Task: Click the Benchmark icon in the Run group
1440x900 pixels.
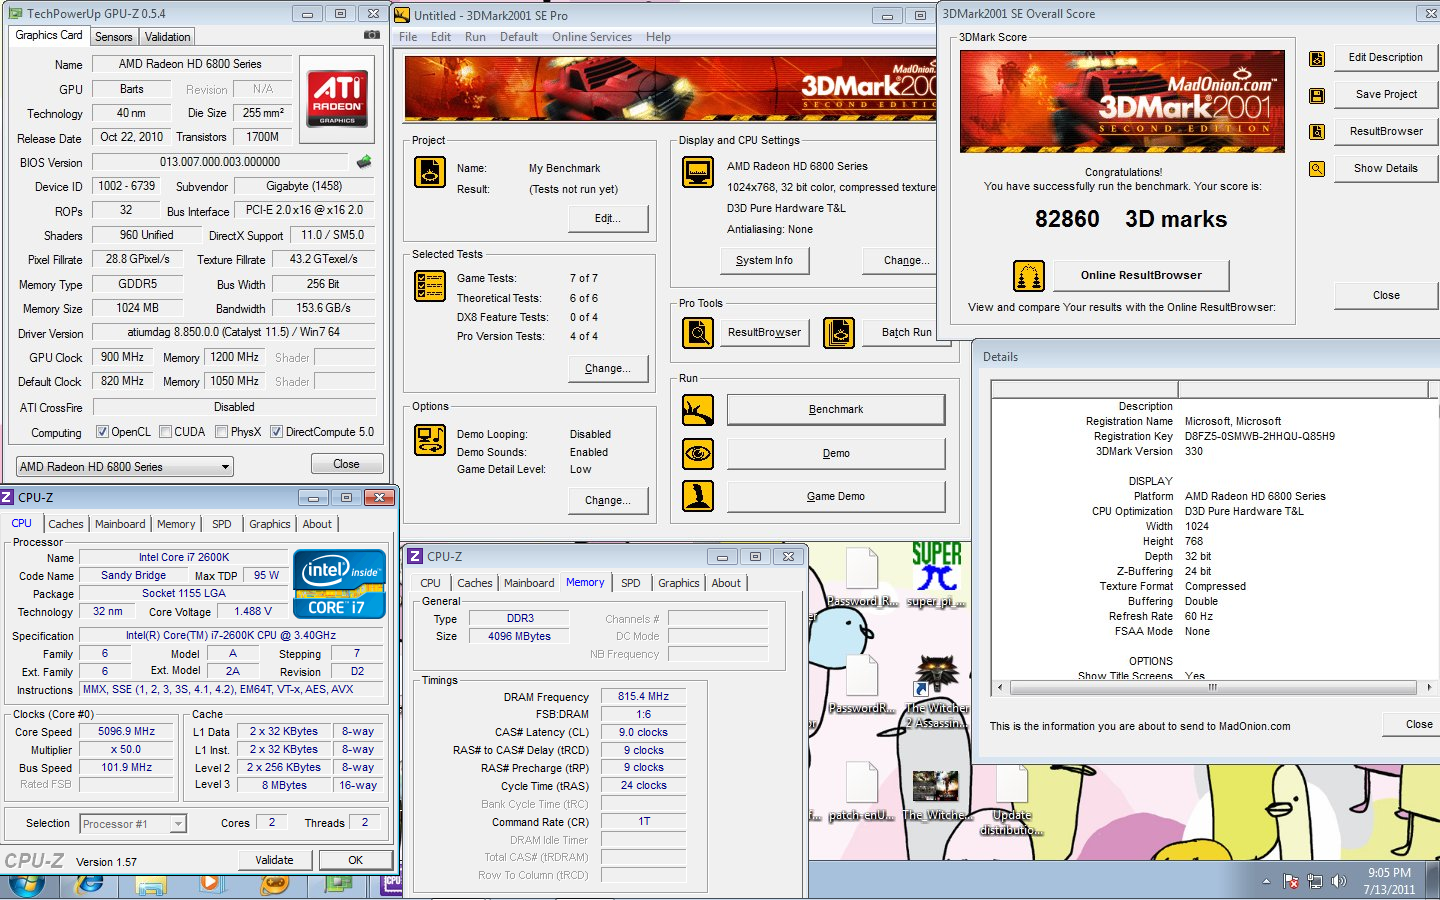Action: (698, 410)
